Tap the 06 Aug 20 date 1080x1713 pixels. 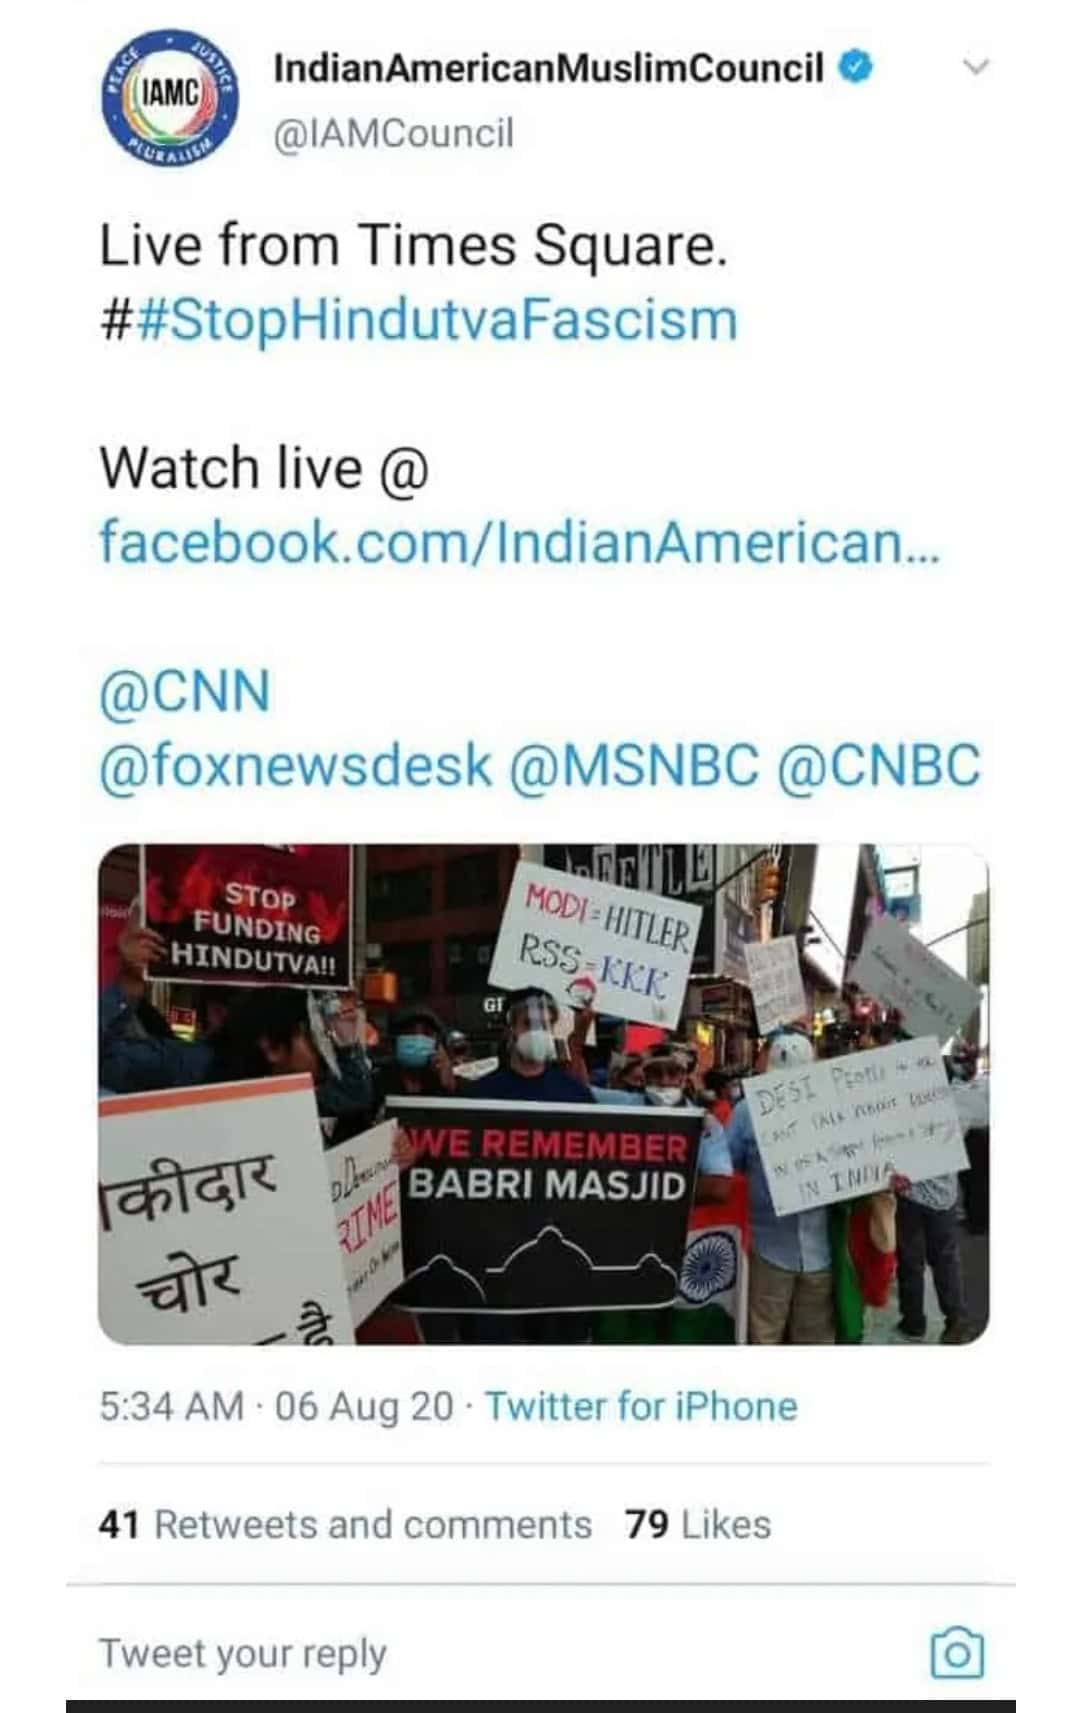[x=364, y=1406]
